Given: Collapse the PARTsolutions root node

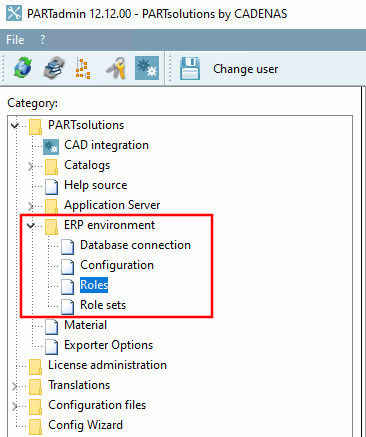Looking at the screenshot, I should click(x=15, y=126).
